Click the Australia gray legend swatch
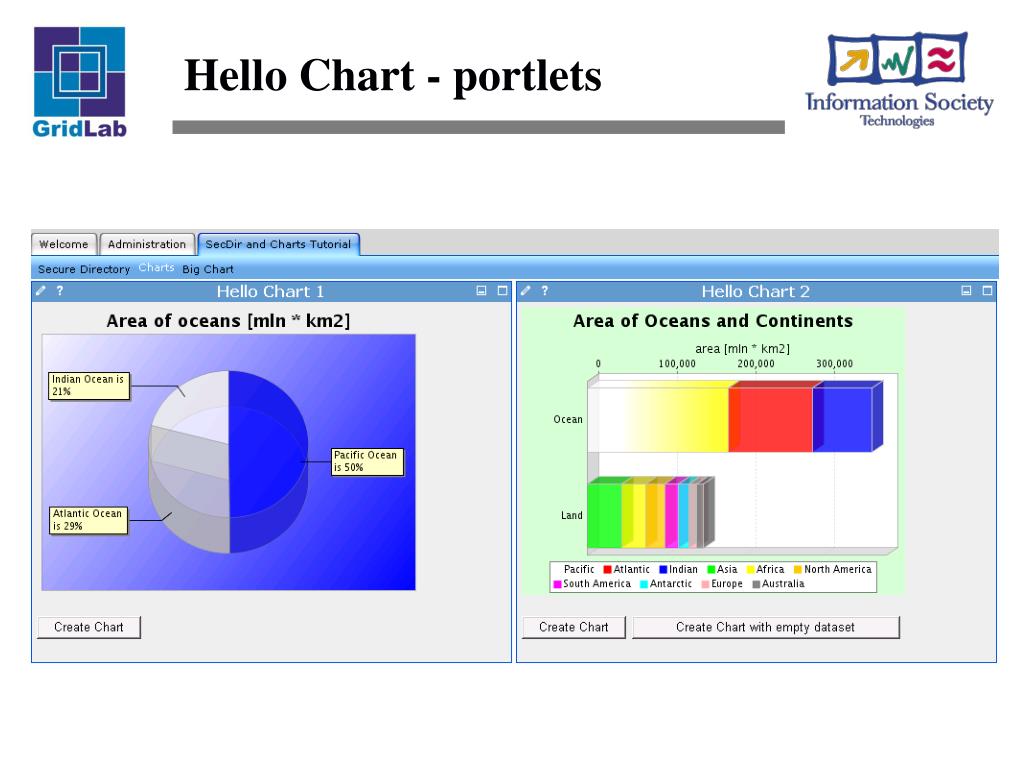This screenshot has height=768, width=1024. (756, 584)
